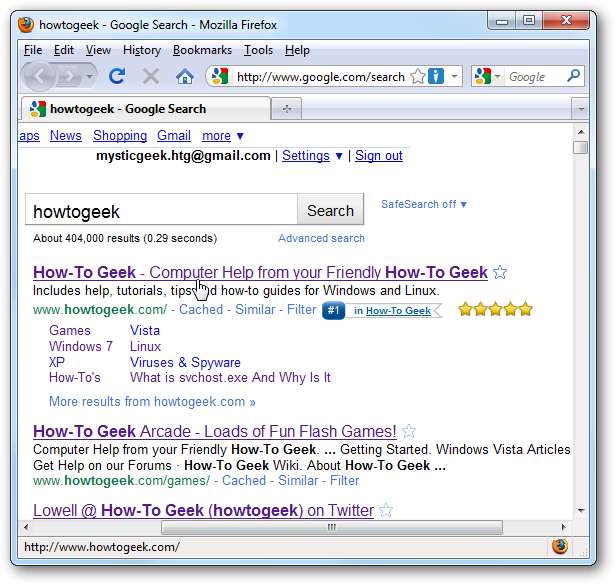Click the Stop loading X icon
Screen dimensions: 615x584
(x=151, y=76)
